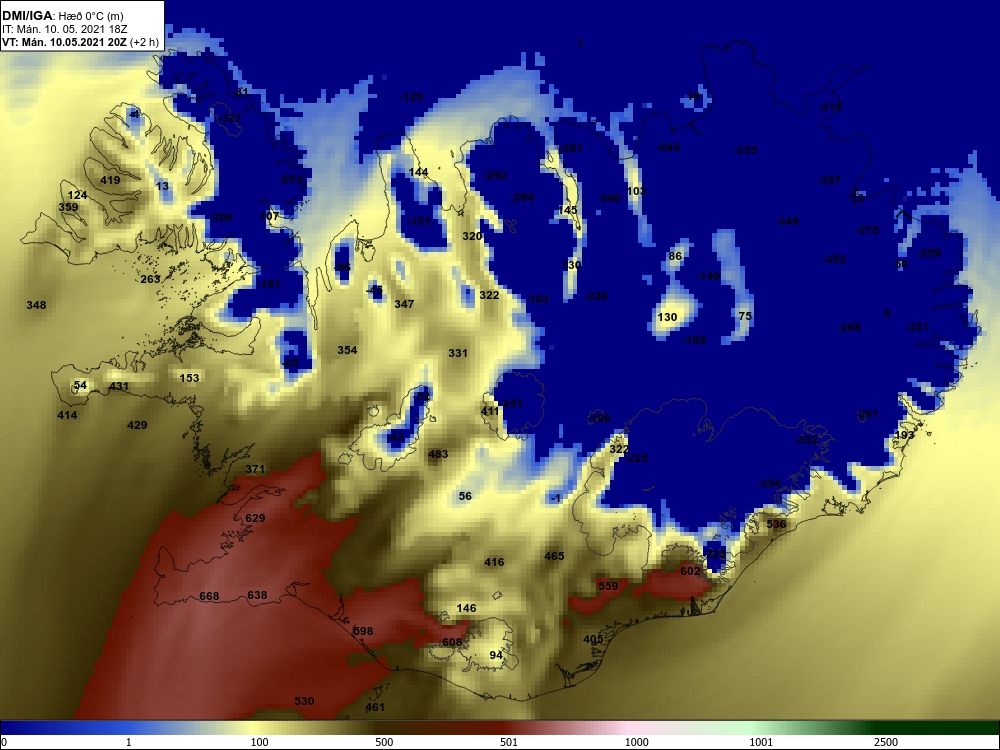Click the map value '347'
The width and height of the screenshot is (1000, 750).
(x=404, y=304)
